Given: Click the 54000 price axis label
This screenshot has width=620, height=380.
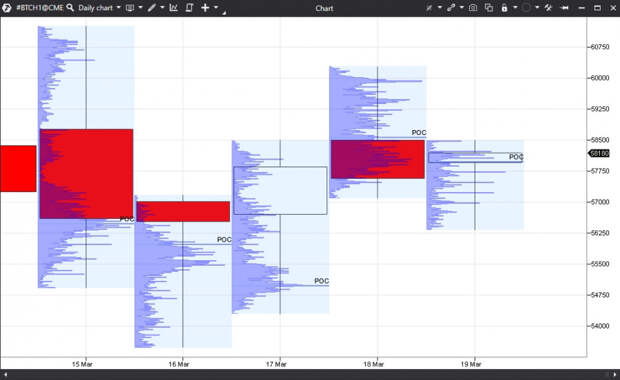Looking at the screenshot, I should pyautogui.click(x=600, y=326).
